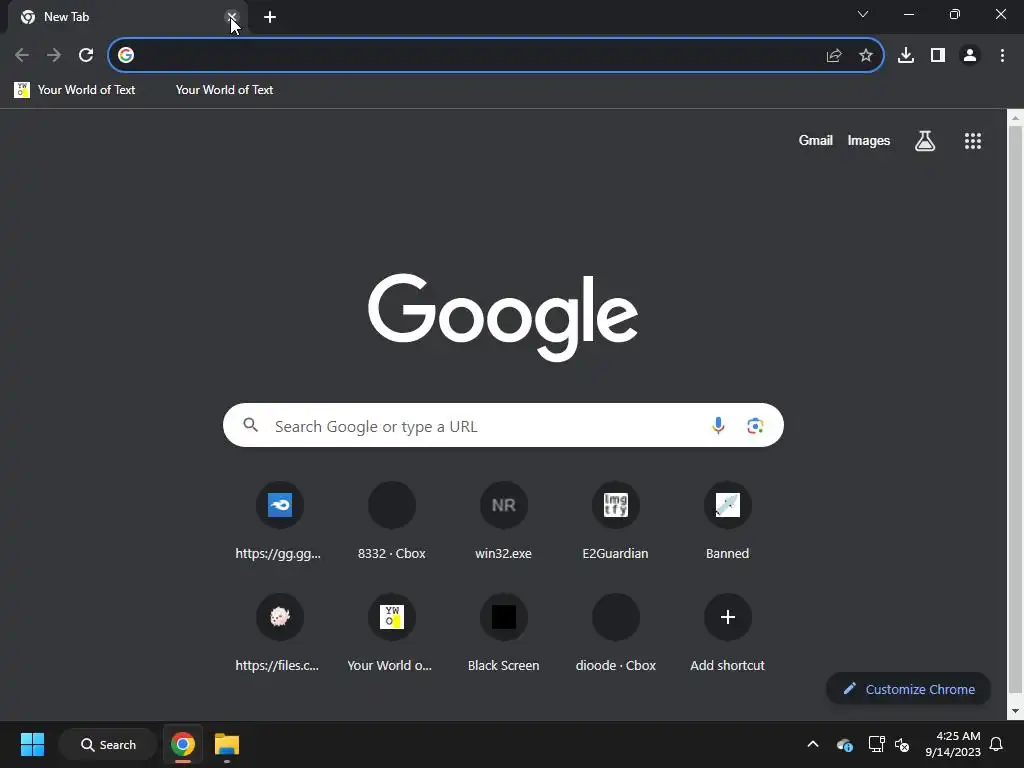Search by image with Google Lens icon
The width and height of the screenshot is (1024, 768).
point(756,426)
